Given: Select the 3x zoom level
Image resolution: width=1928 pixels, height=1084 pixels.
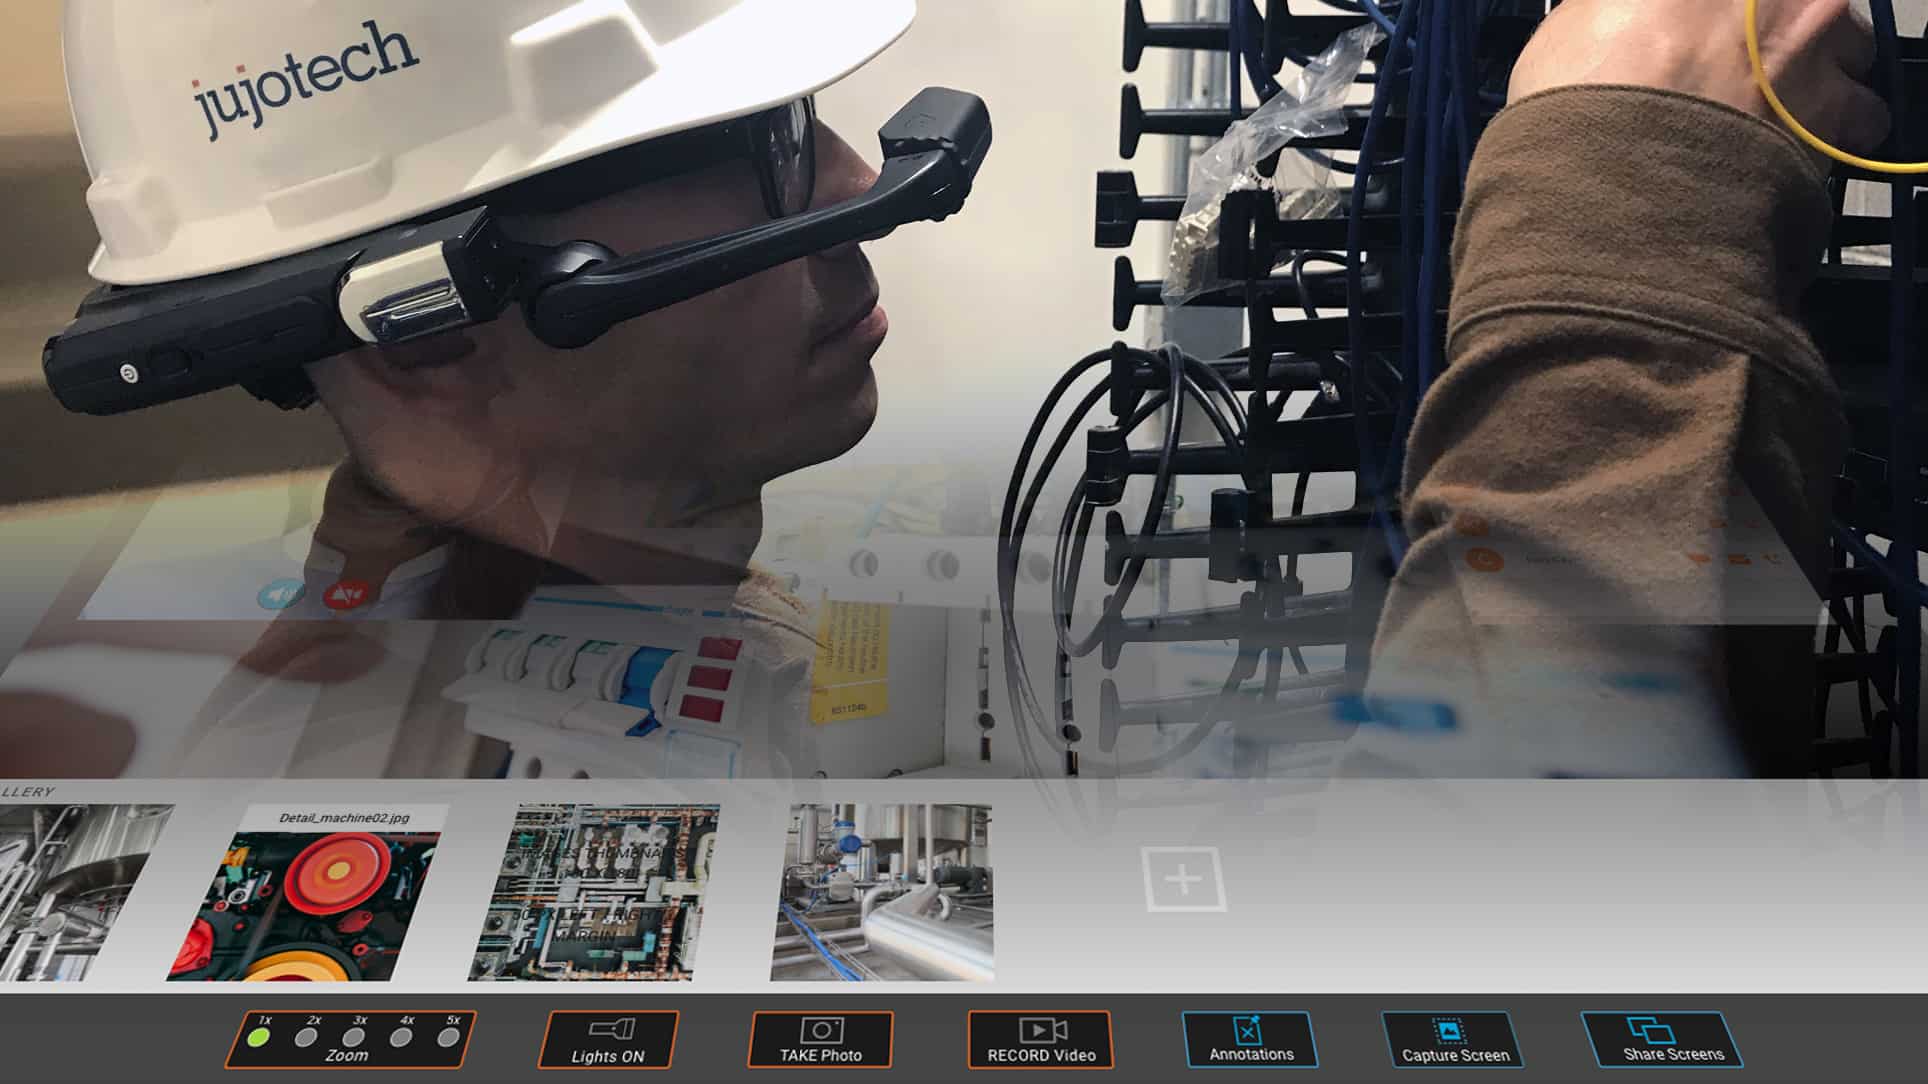Looking at the screenshot, I should (353, 1037).
